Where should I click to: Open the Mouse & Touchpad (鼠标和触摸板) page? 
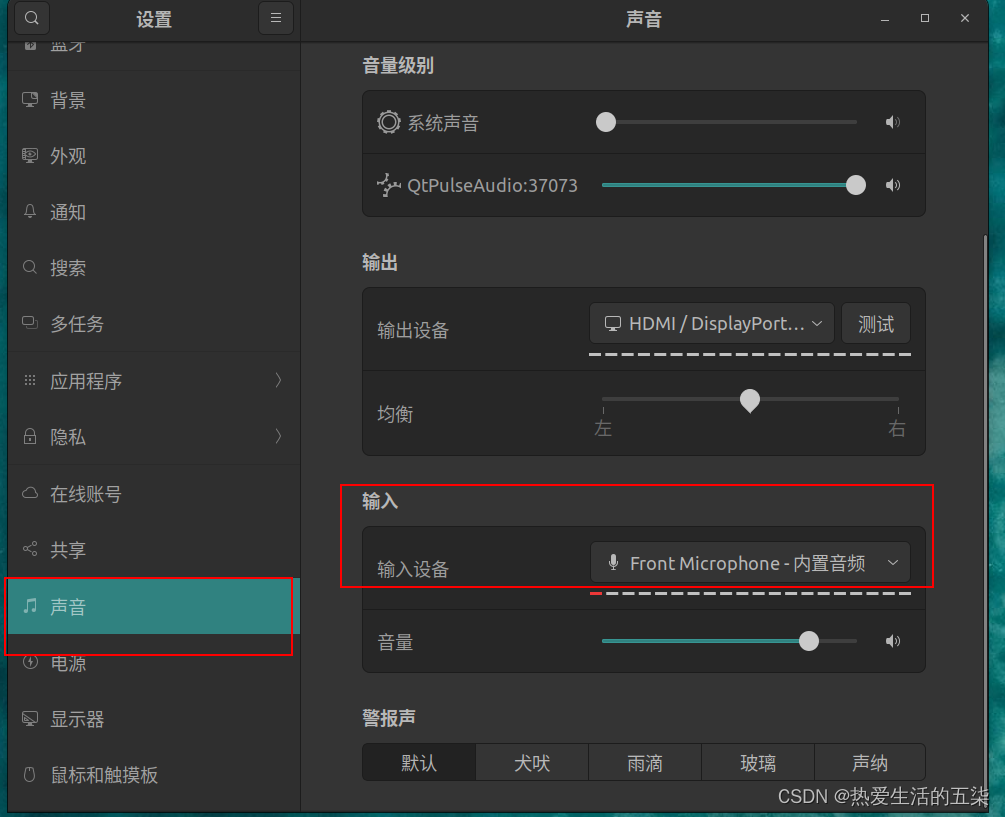click(154, 774)
